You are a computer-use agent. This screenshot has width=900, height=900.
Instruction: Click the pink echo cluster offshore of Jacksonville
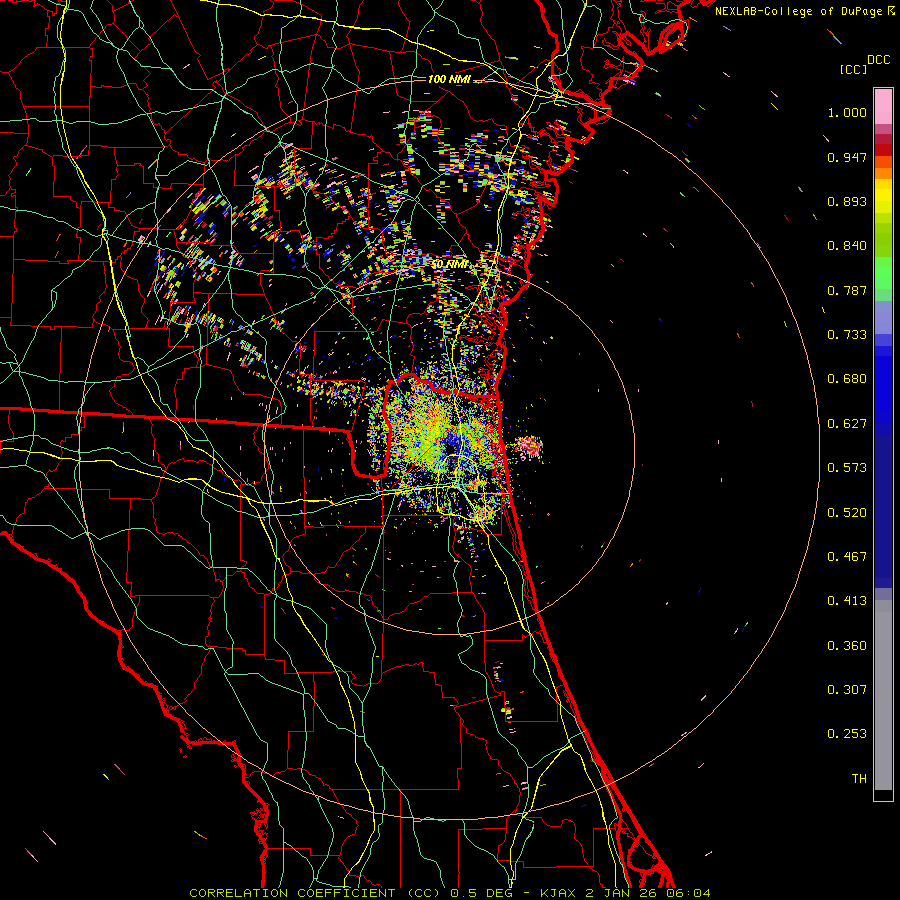click(528, 447)
